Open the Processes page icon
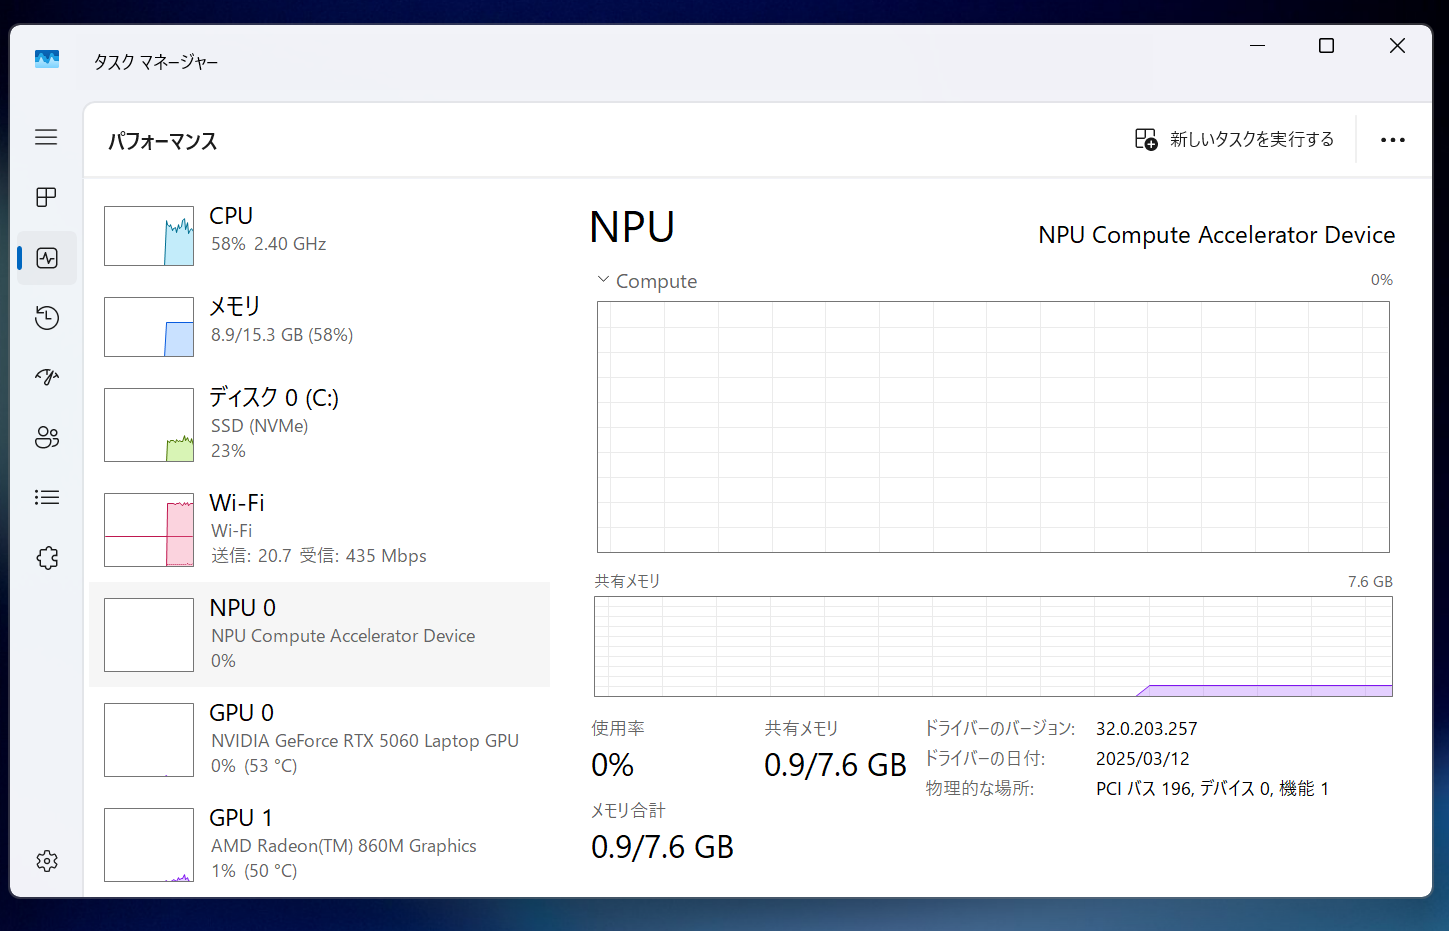This screenshot has width=1449, height=931. pos(46,197)
